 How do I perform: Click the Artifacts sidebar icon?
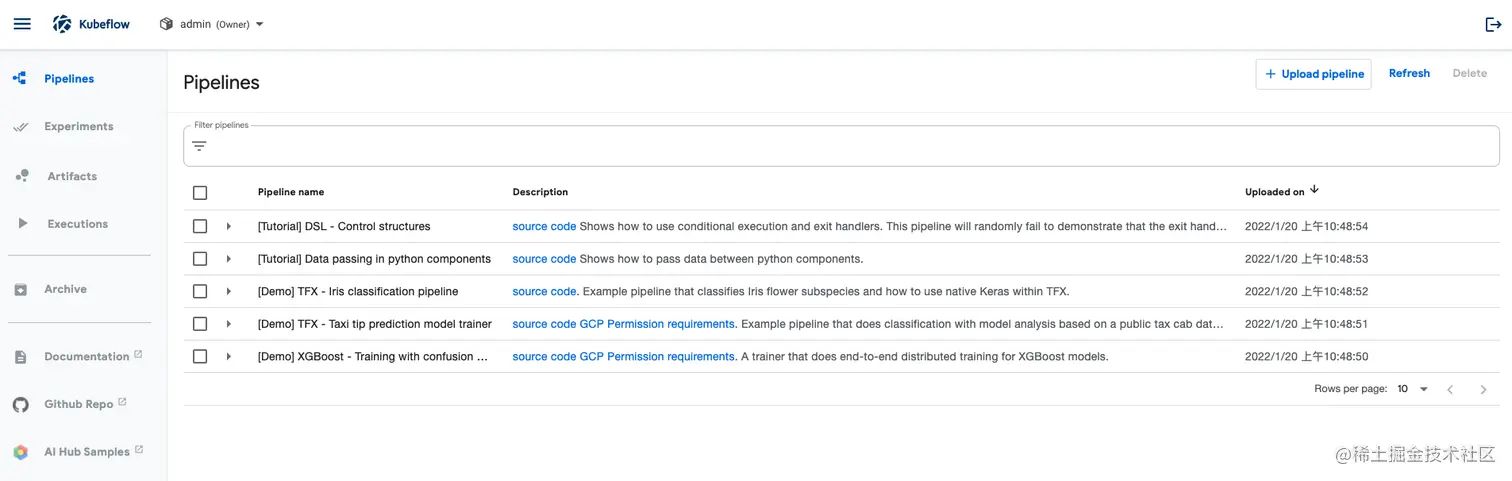[x=21, y=176]
